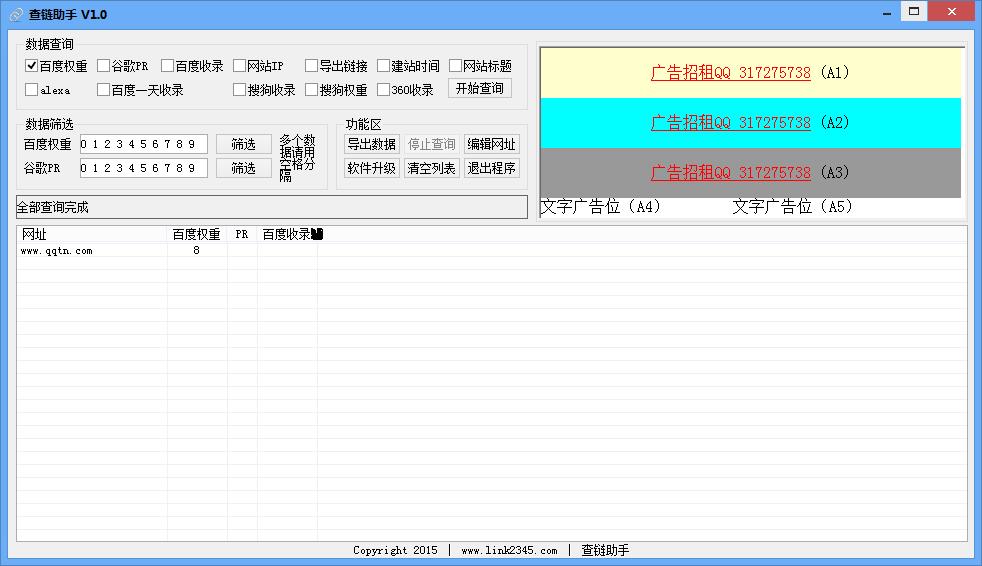Click the app icon in the title bar
This screenshot has height=566, width=982.
pos(15,15)
